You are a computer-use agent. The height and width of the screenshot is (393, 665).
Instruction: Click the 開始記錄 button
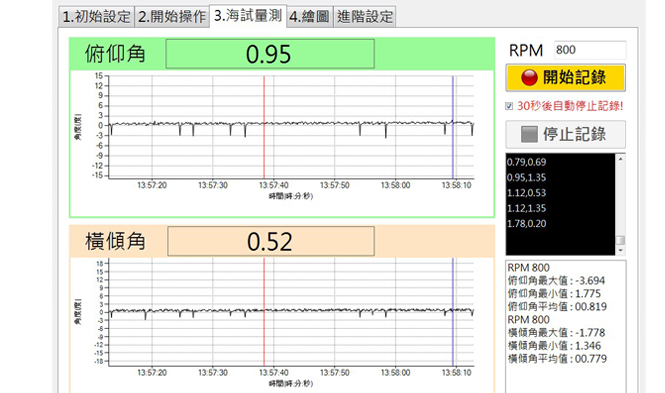(x=565, y=78)
